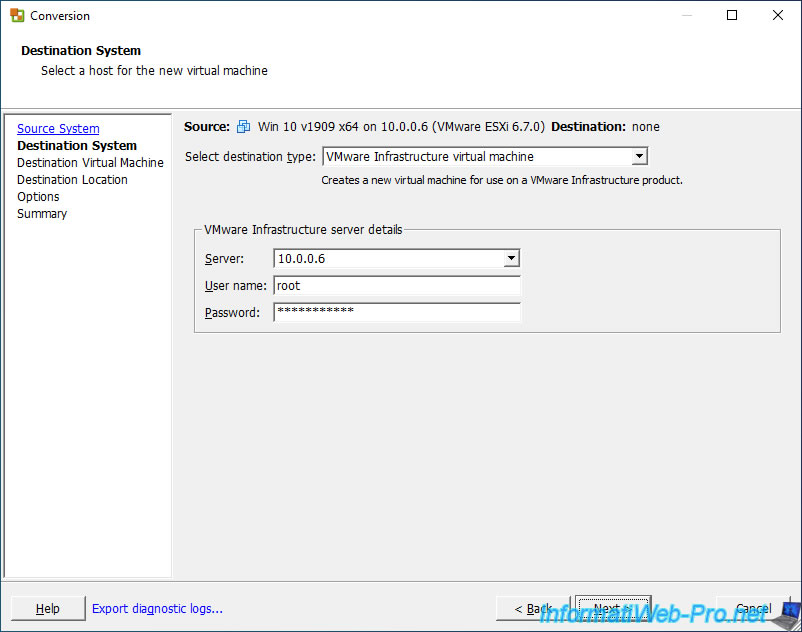The width and height of the screenshot is (802, 632).
Task: Focus the User name field containing root
Action: coord(397,286)
